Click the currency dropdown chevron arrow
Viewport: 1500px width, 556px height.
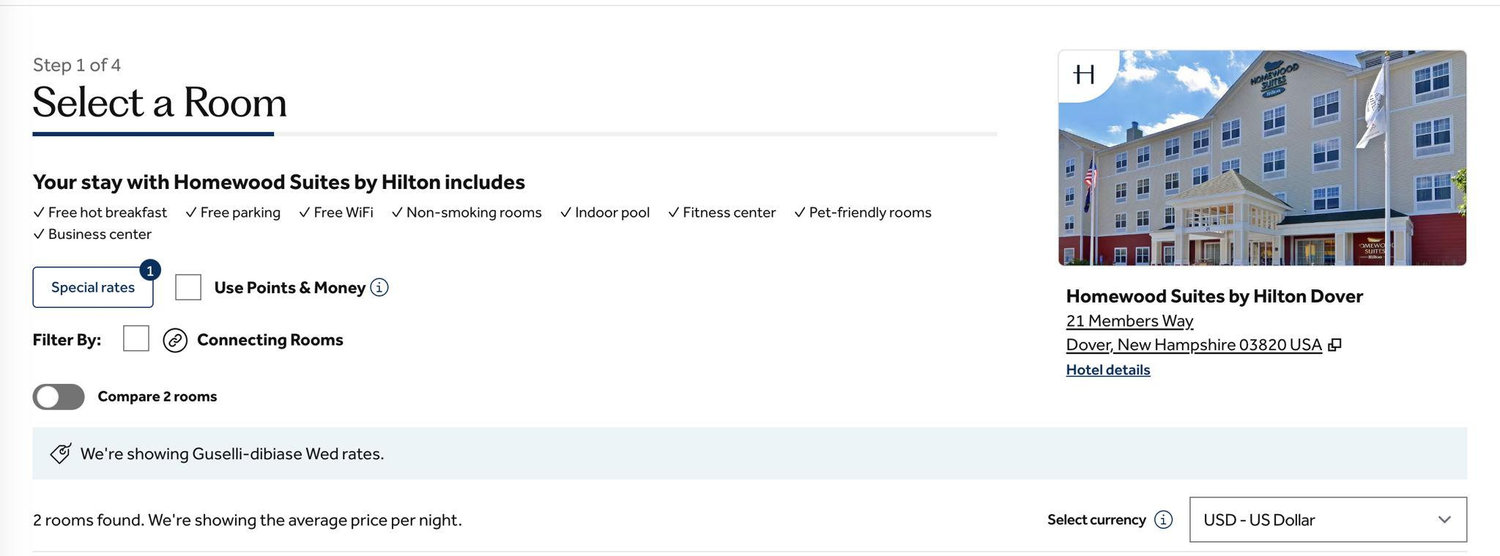click(1444, 520)
